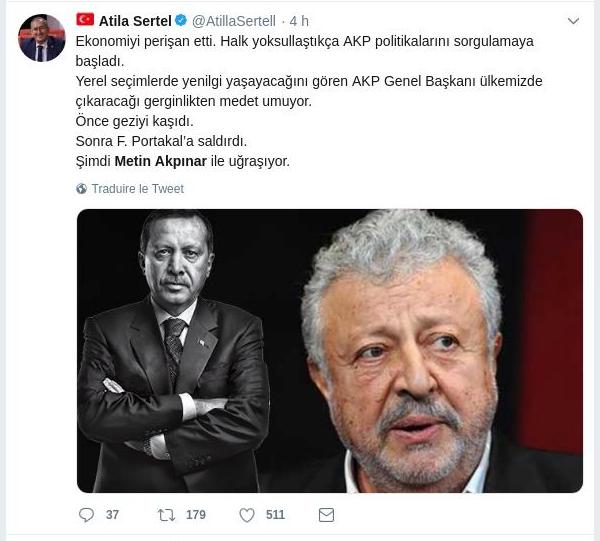This screenshot has height=541, width=600.
Task: Click Traduire le Tweet link
Action: (138, 189)
